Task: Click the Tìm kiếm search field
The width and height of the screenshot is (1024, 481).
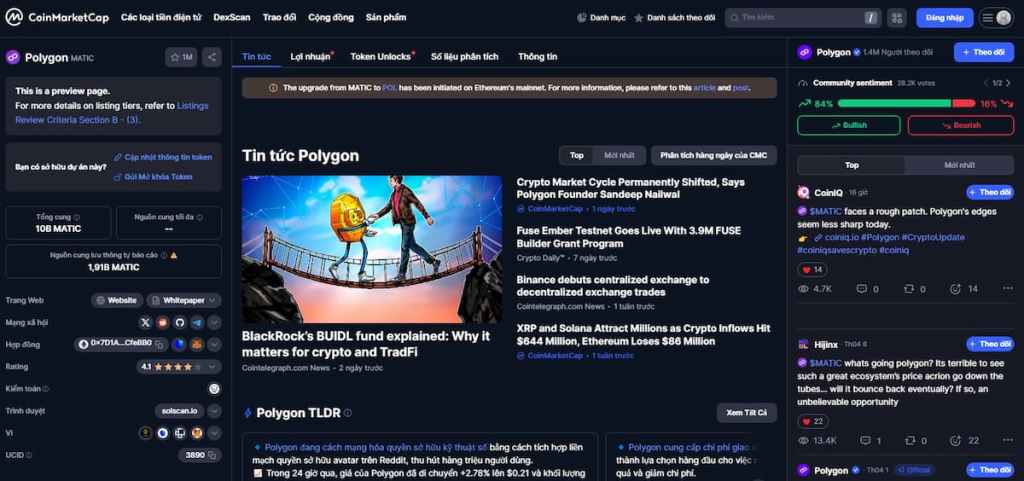Action: click(803, 18)
